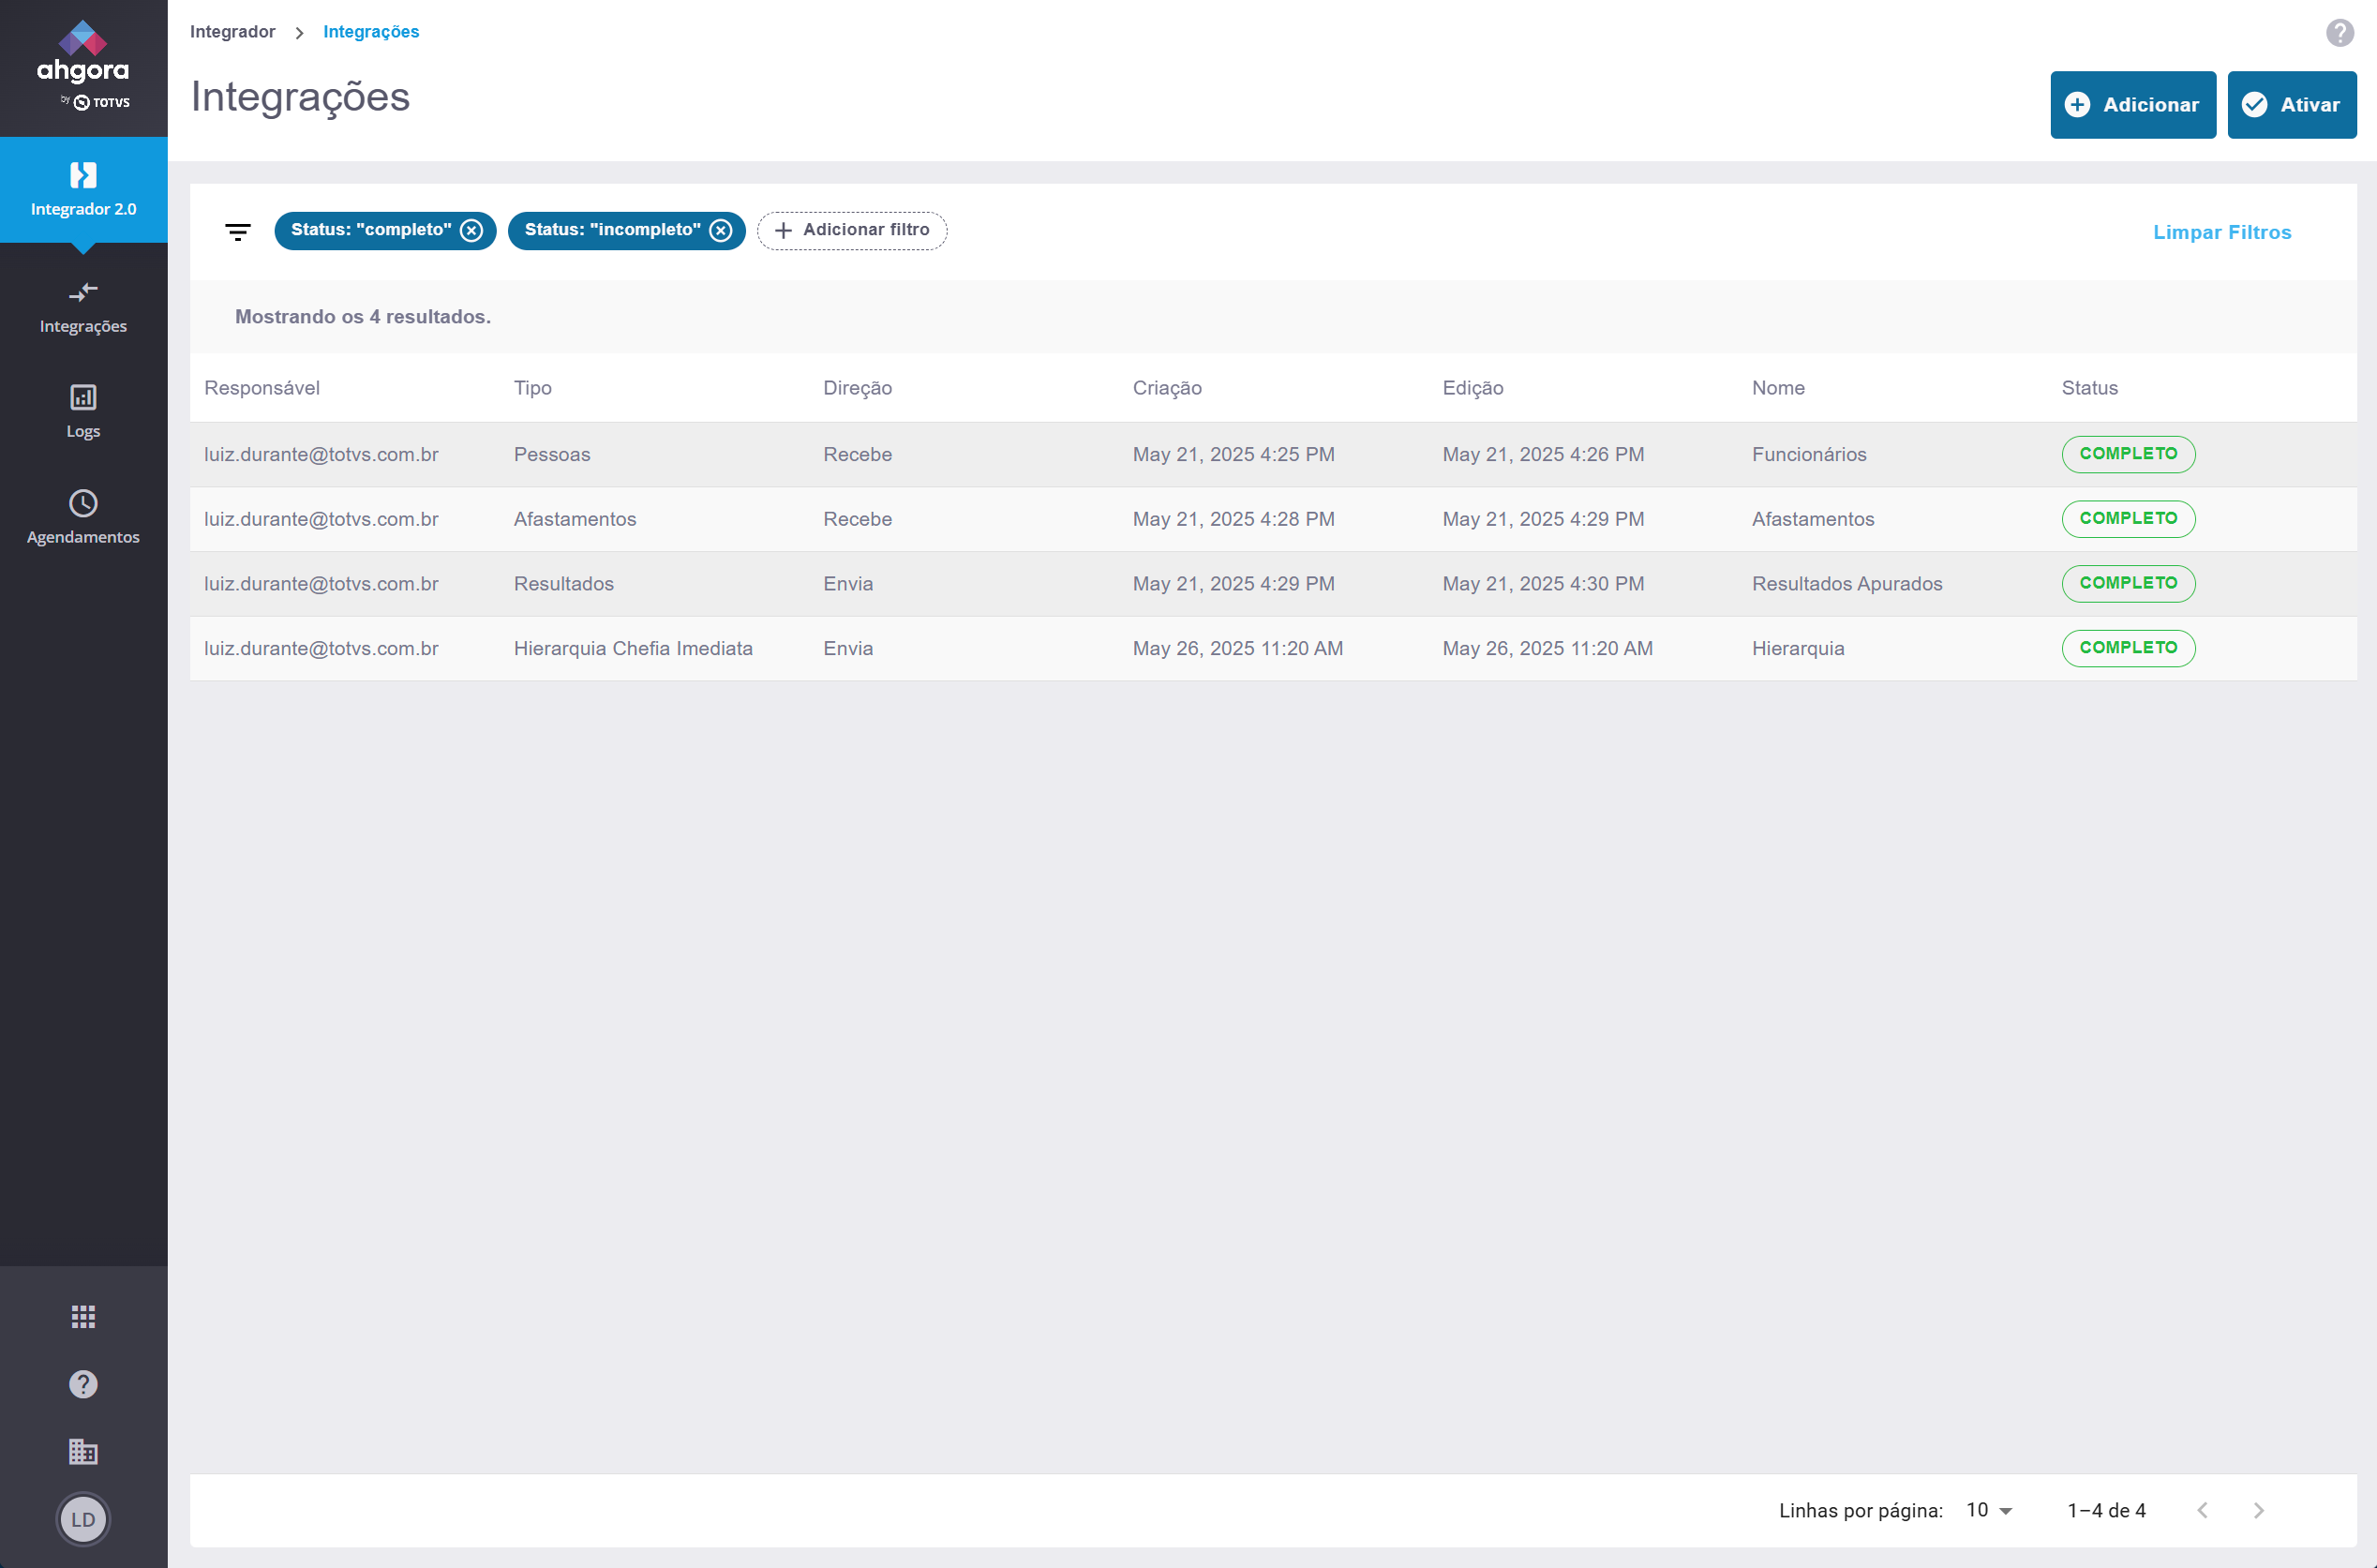This screenshot has width=2377, height=1568.
Task: Open the apps grid icon
Action: (83, 1316)
